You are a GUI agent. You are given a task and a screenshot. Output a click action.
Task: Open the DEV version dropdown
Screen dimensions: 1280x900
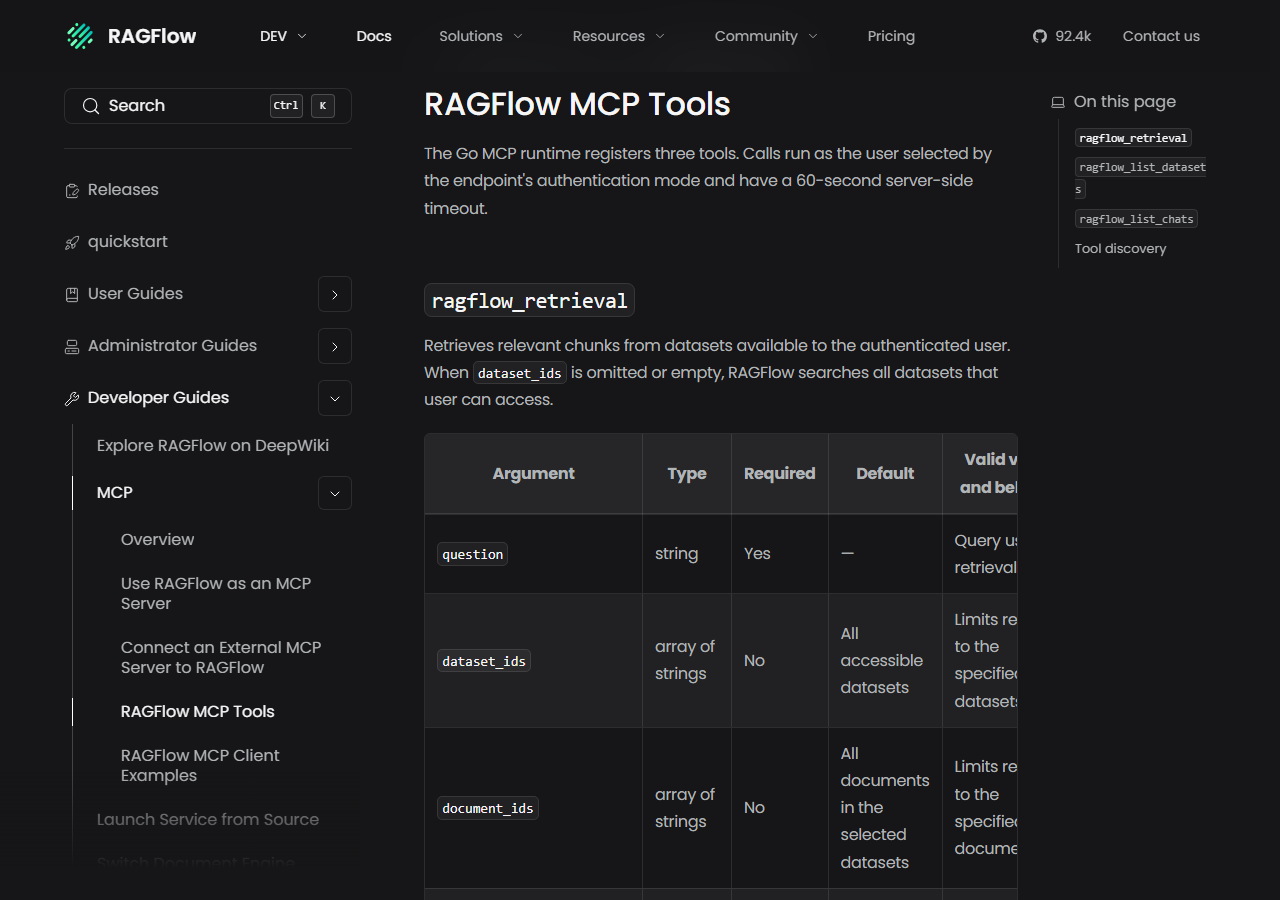283,36
